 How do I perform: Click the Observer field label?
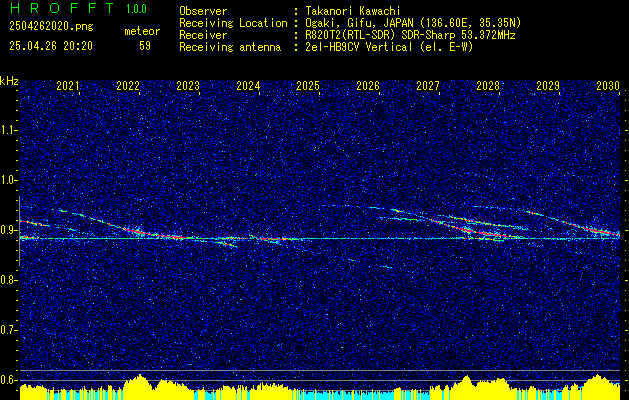point(203,11)
